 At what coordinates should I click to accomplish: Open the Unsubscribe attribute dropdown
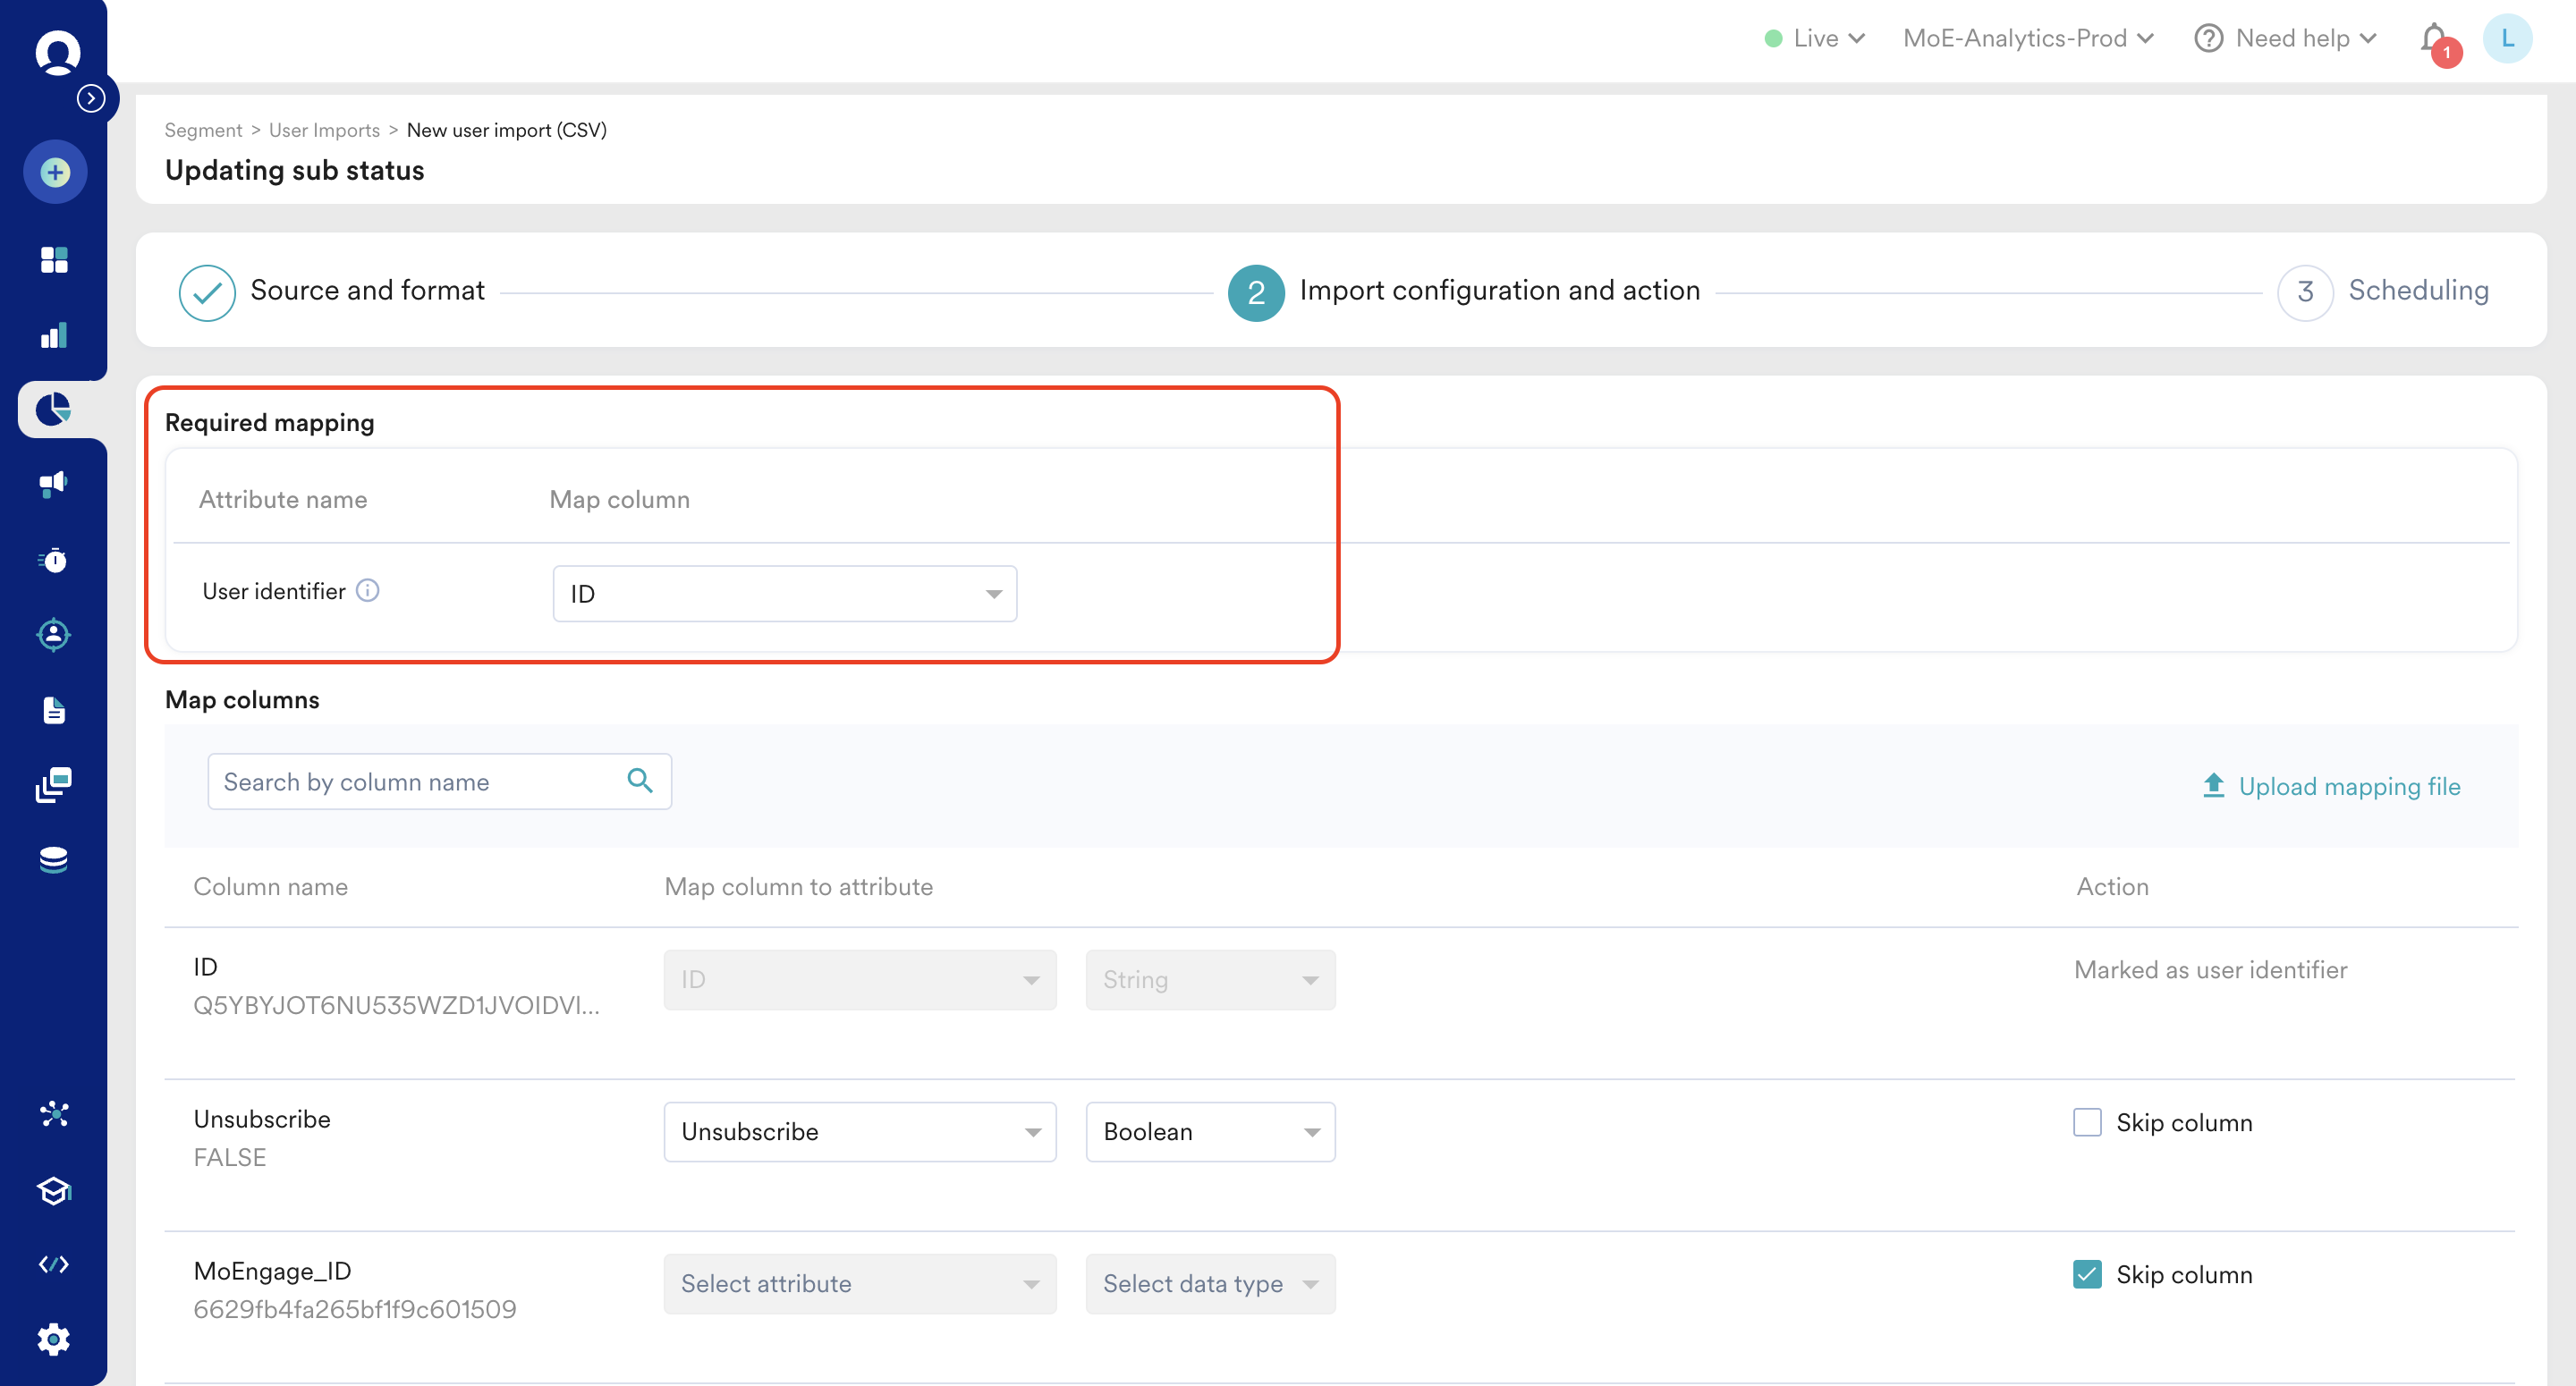860,1132
